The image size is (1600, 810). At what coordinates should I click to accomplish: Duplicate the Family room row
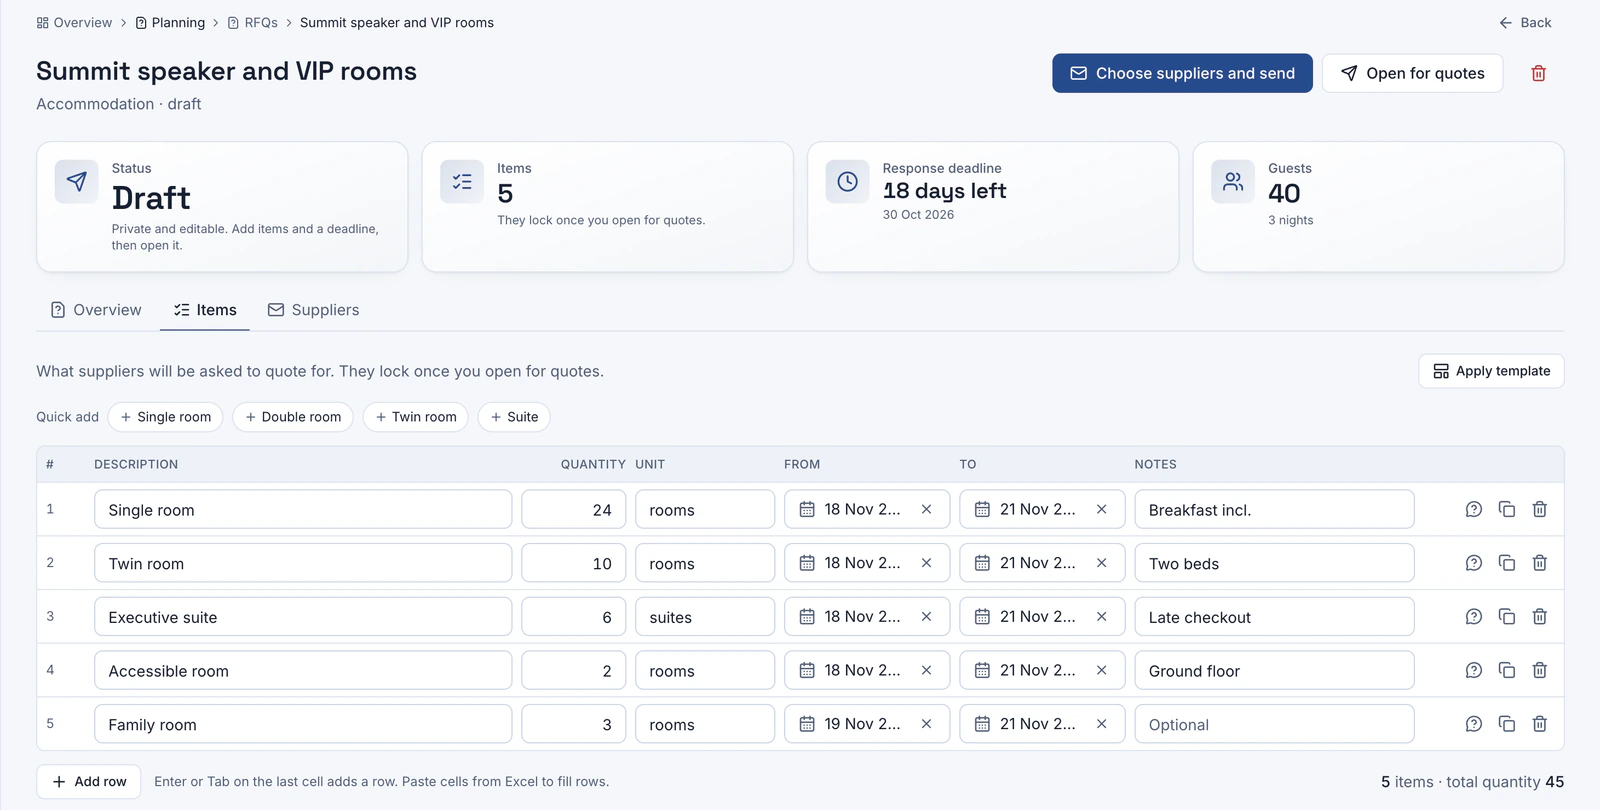pyautogui.click(x=1507, y=724)
